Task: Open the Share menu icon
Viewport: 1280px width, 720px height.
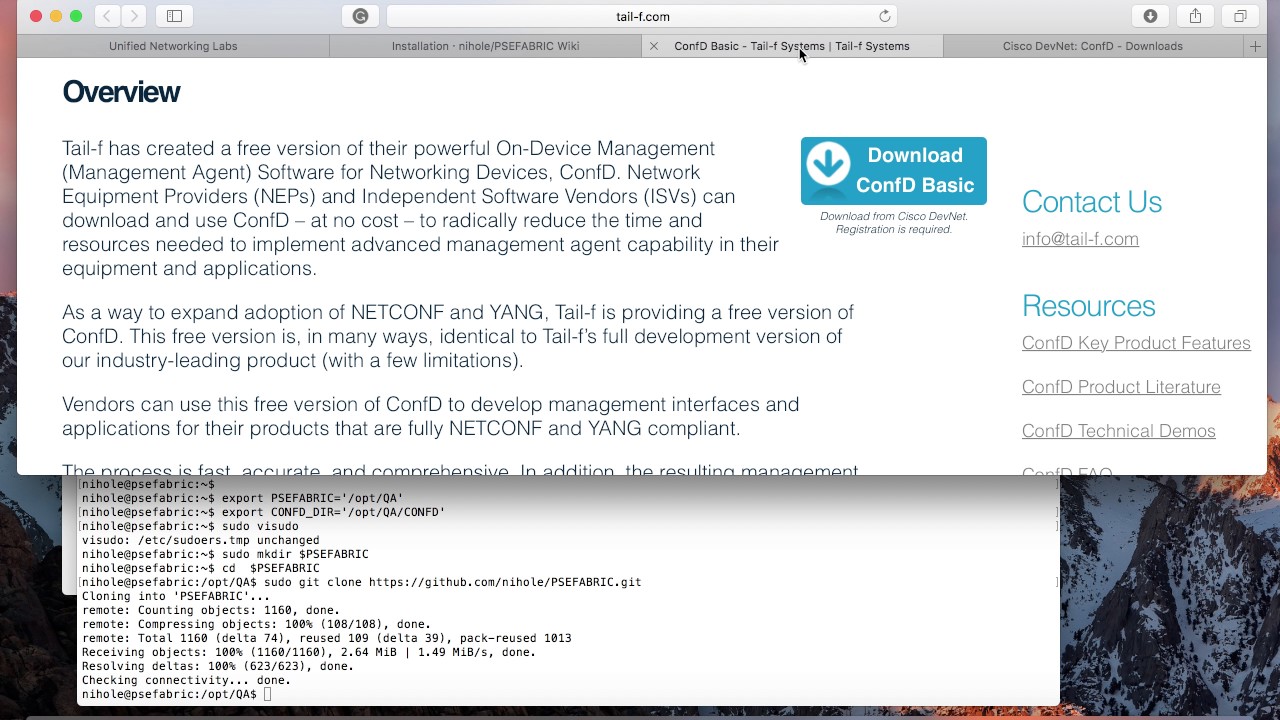Action: [1195, 16]
